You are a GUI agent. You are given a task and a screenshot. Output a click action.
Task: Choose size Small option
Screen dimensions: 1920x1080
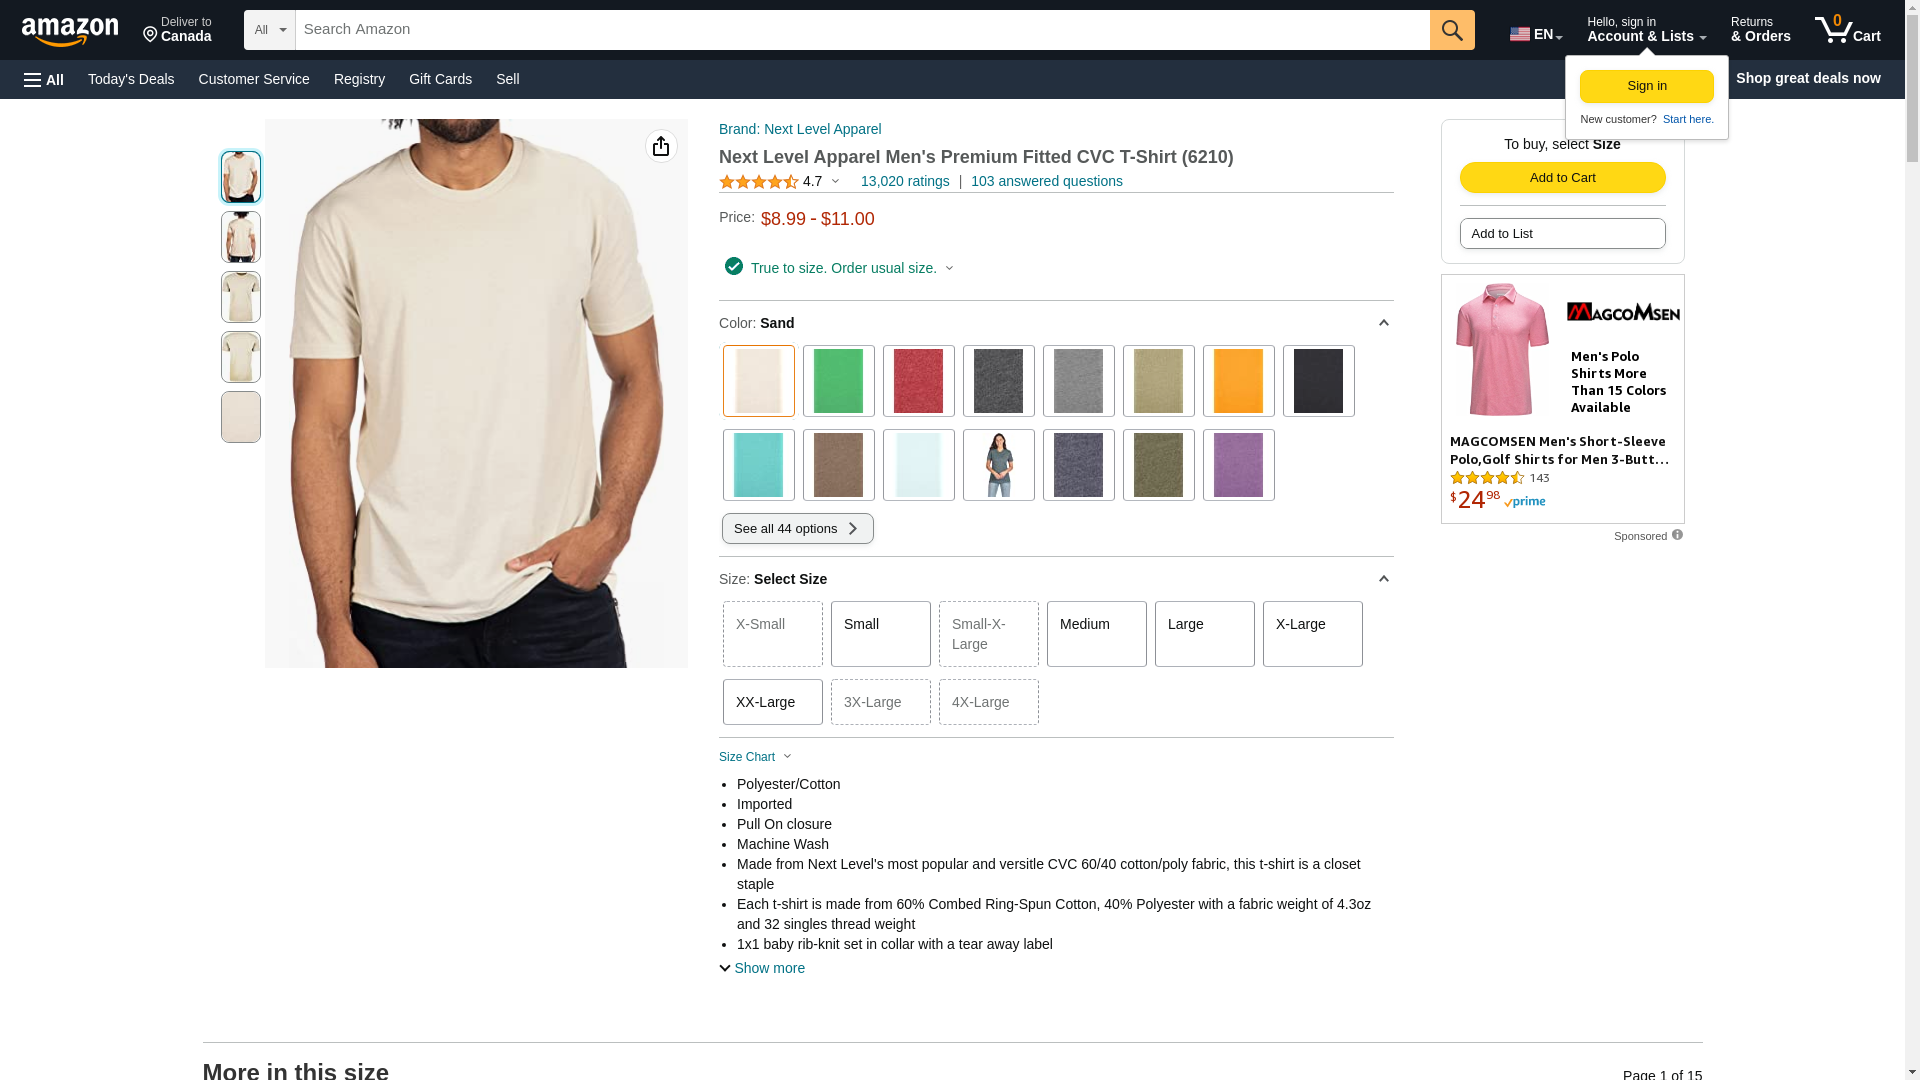point(880,634)
